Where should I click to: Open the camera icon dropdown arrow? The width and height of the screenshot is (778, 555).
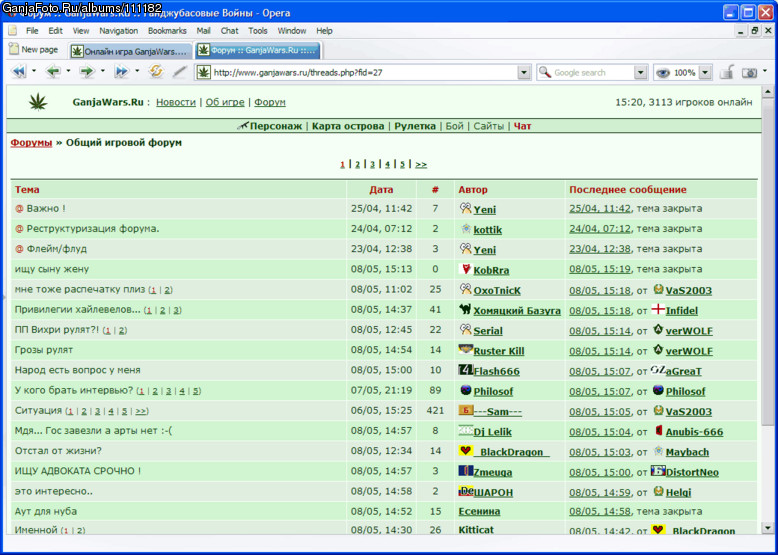765,71
